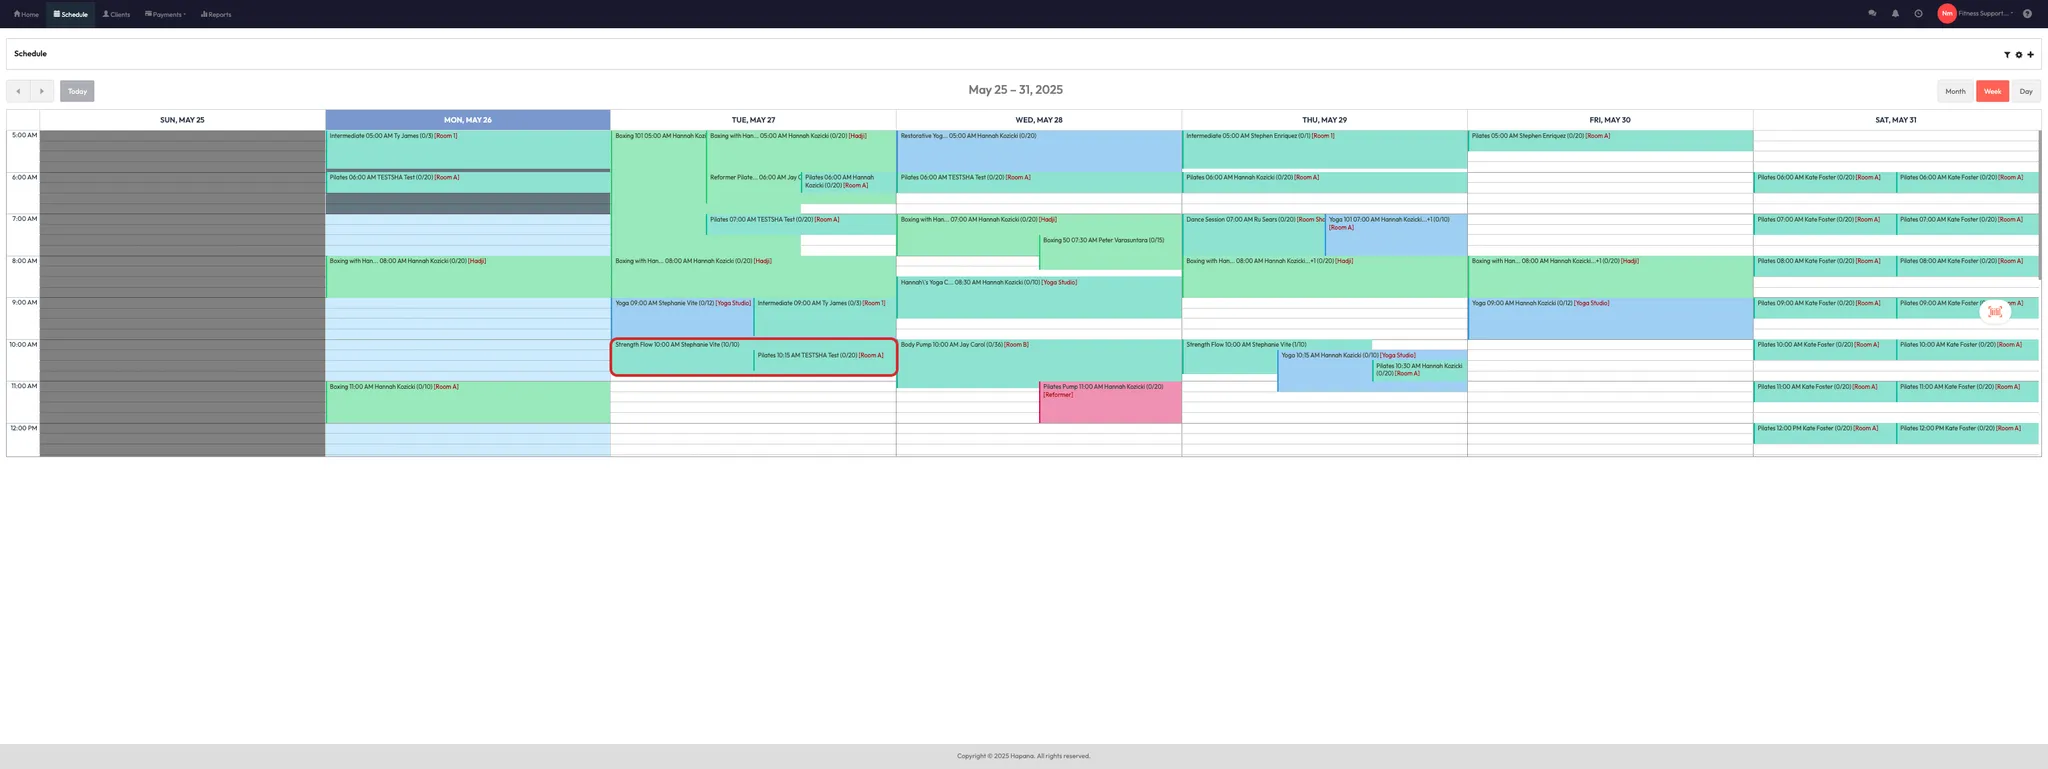2048x769 pixels.
Task: Click the notifications bell icon
Action: 1895,14
